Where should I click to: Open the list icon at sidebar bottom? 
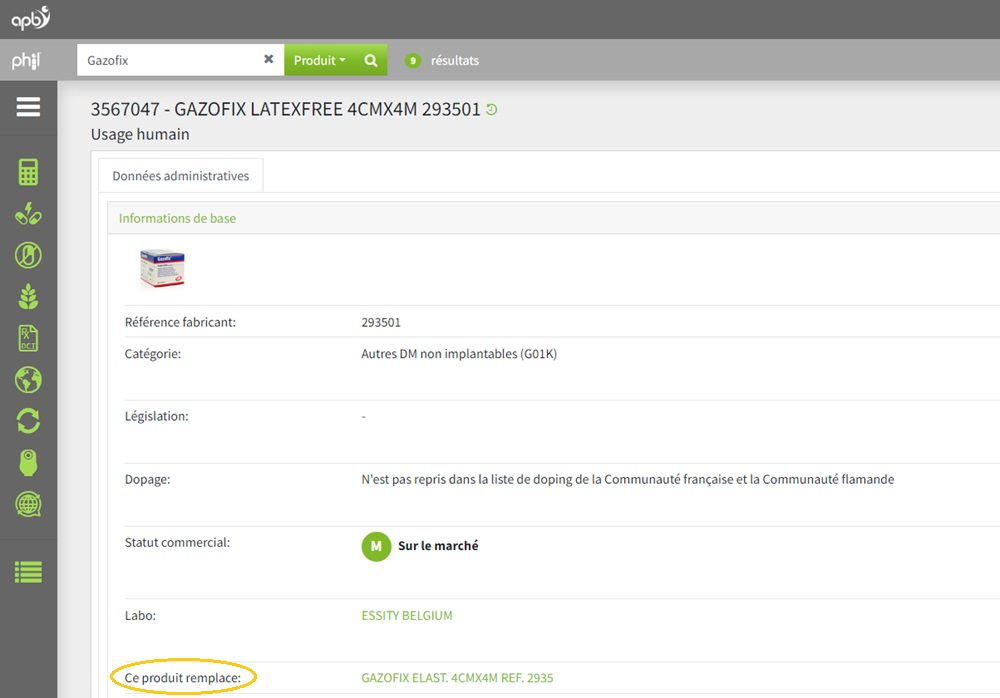28,572
